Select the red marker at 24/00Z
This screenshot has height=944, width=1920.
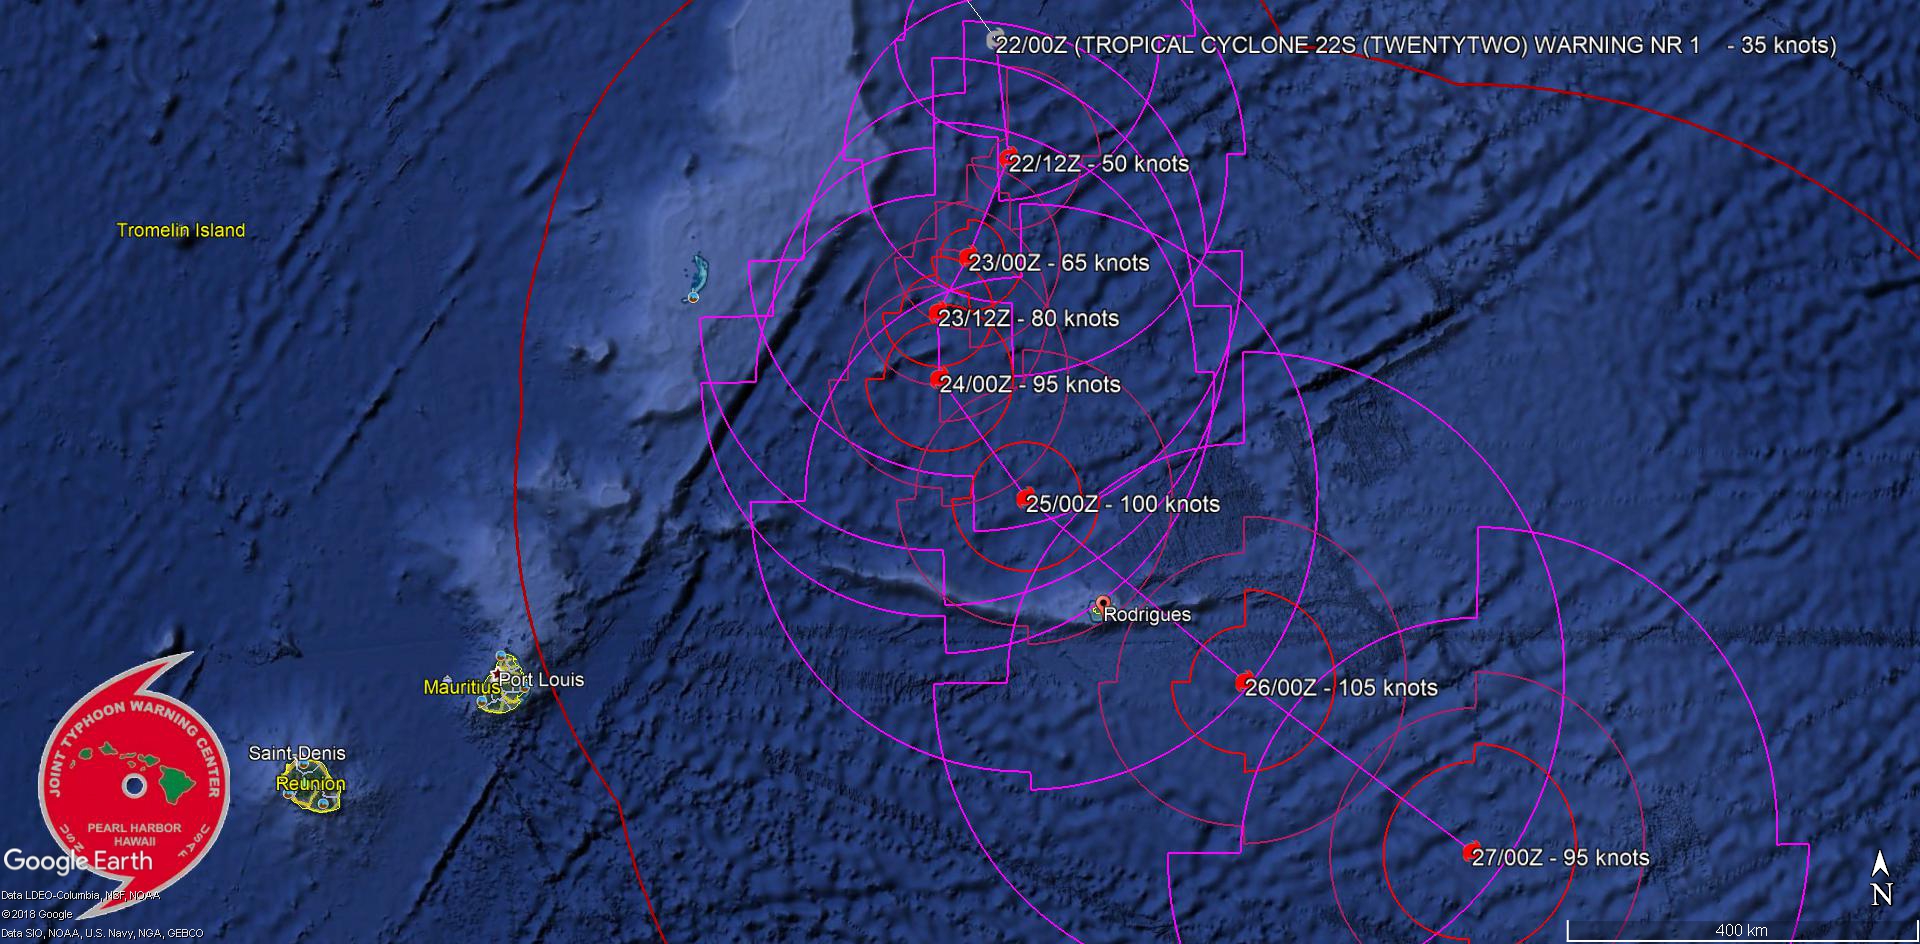[938, 379]
